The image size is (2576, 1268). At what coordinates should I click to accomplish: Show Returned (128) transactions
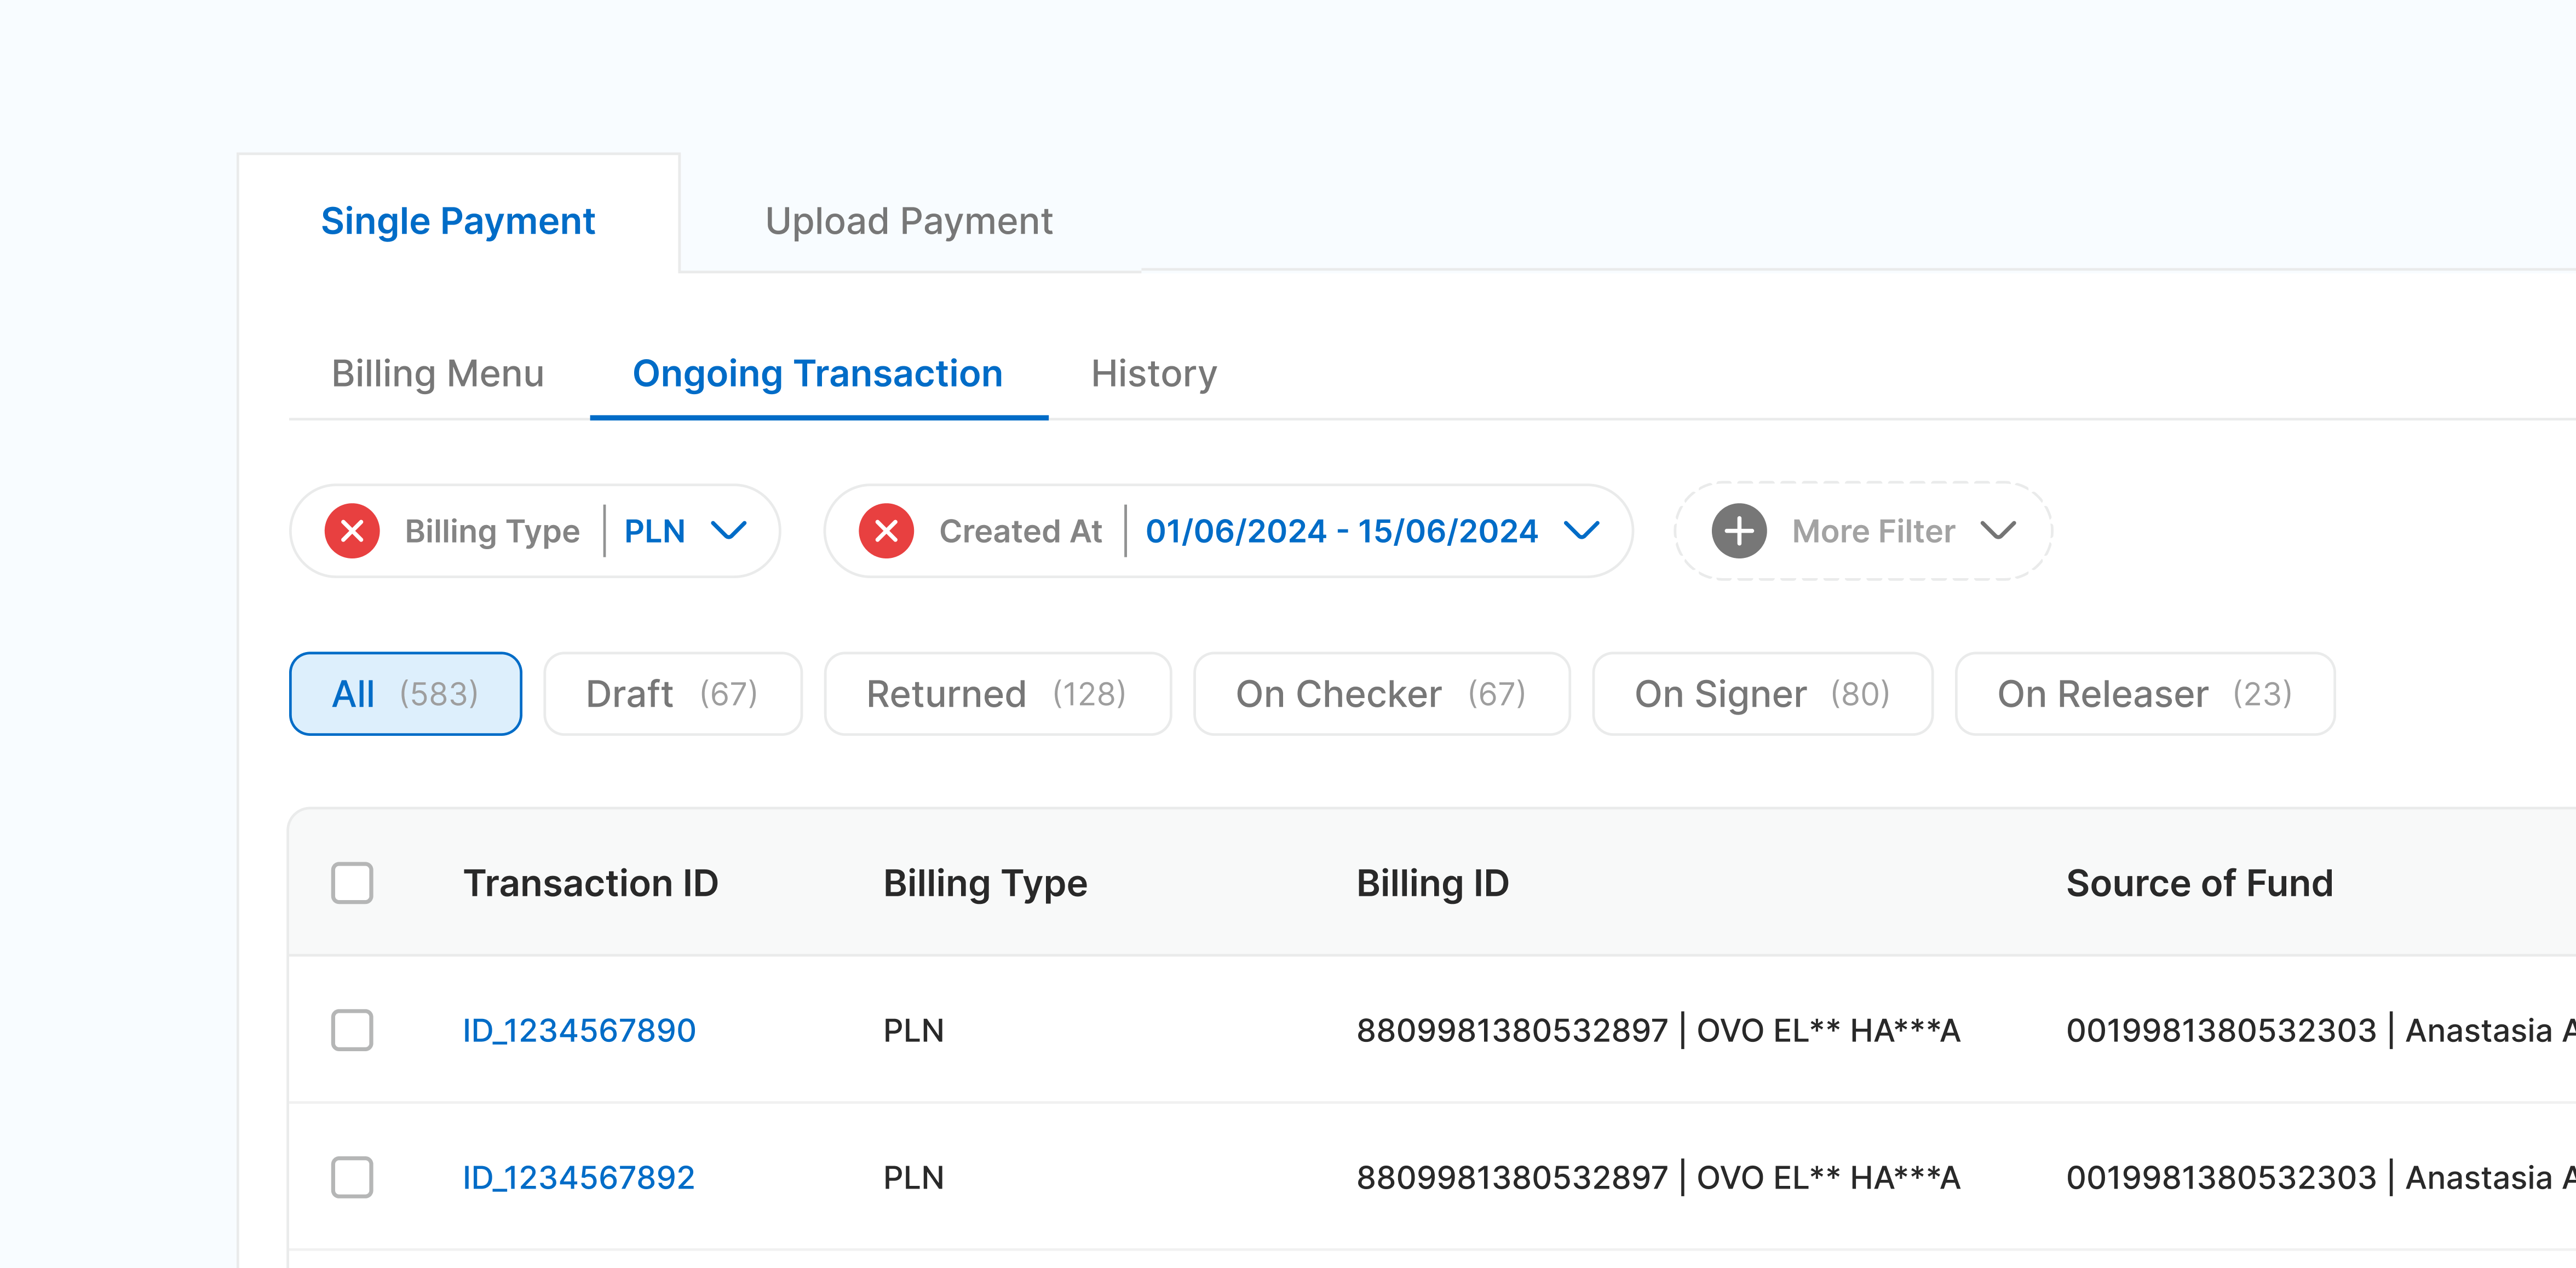point(998,694)
